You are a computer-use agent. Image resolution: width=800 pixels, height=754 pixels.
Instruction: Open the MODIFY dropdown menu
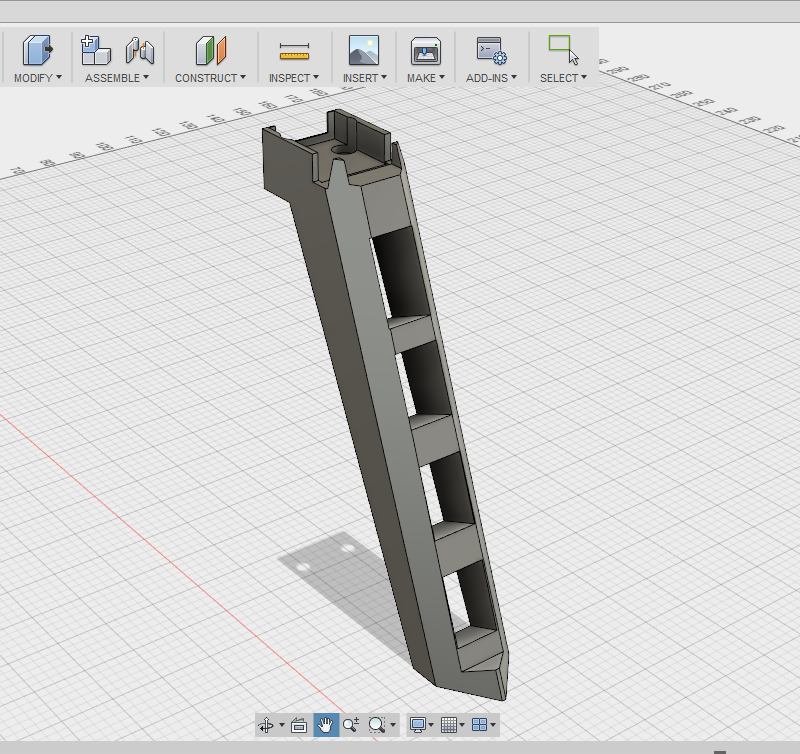tap(38, 78)
